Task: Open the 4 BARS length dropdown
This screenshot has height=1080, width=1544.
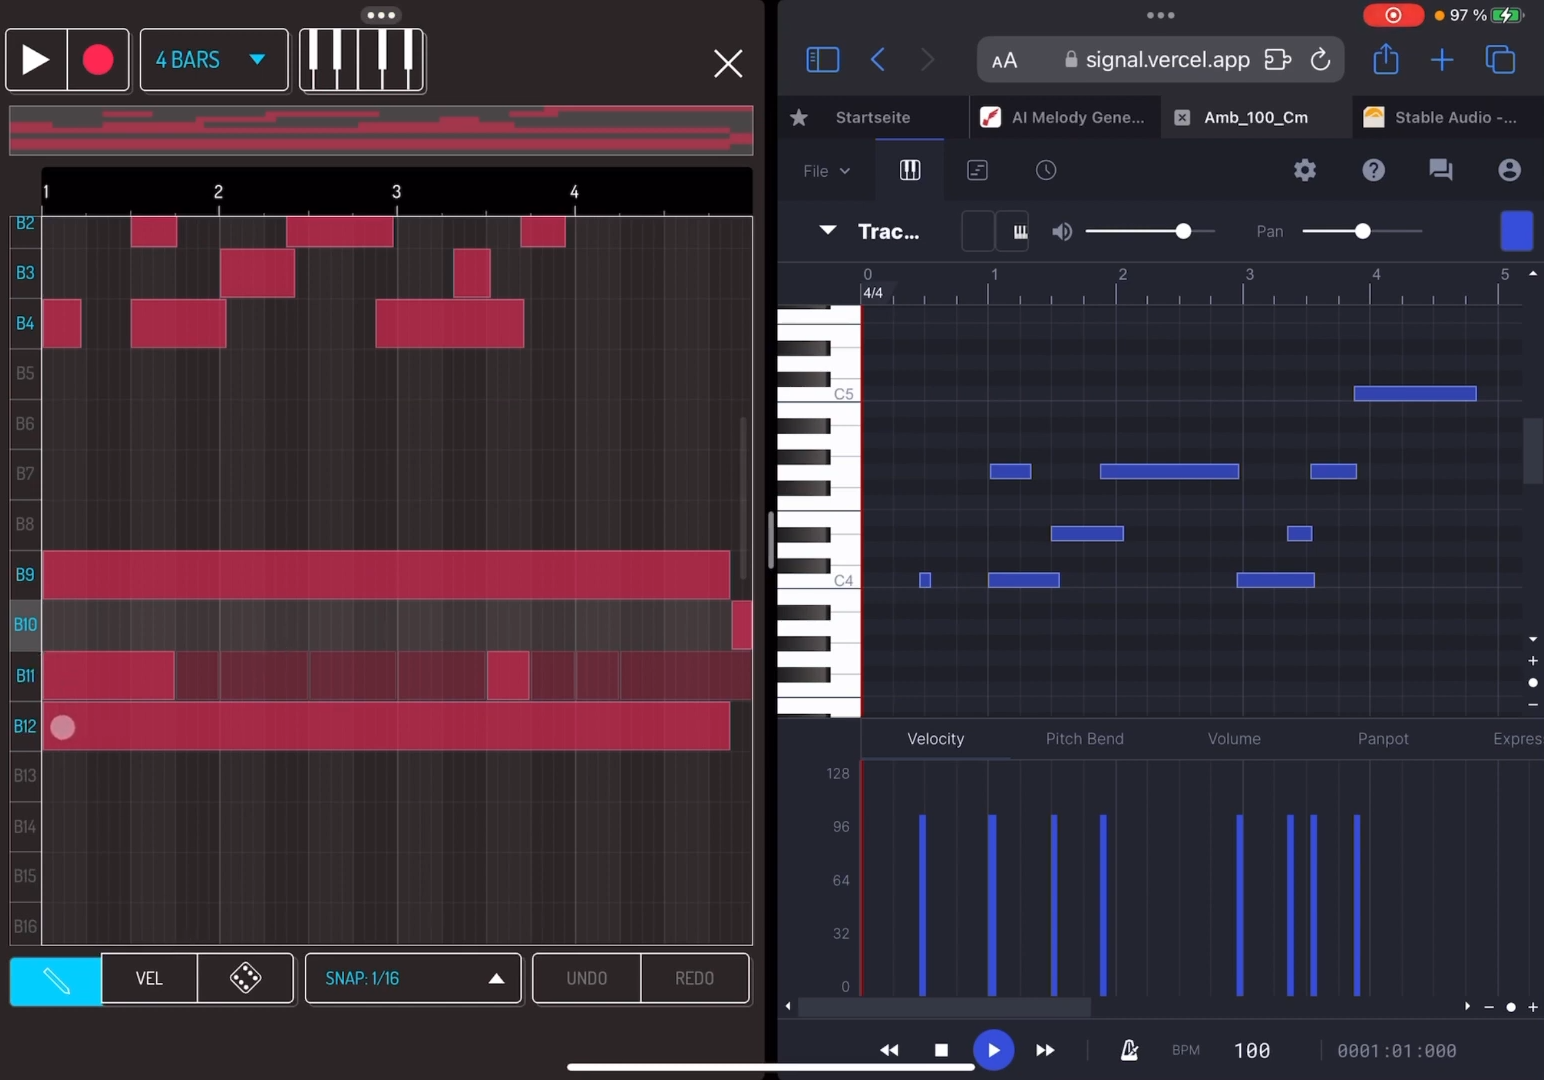Action: pos(213,60)
